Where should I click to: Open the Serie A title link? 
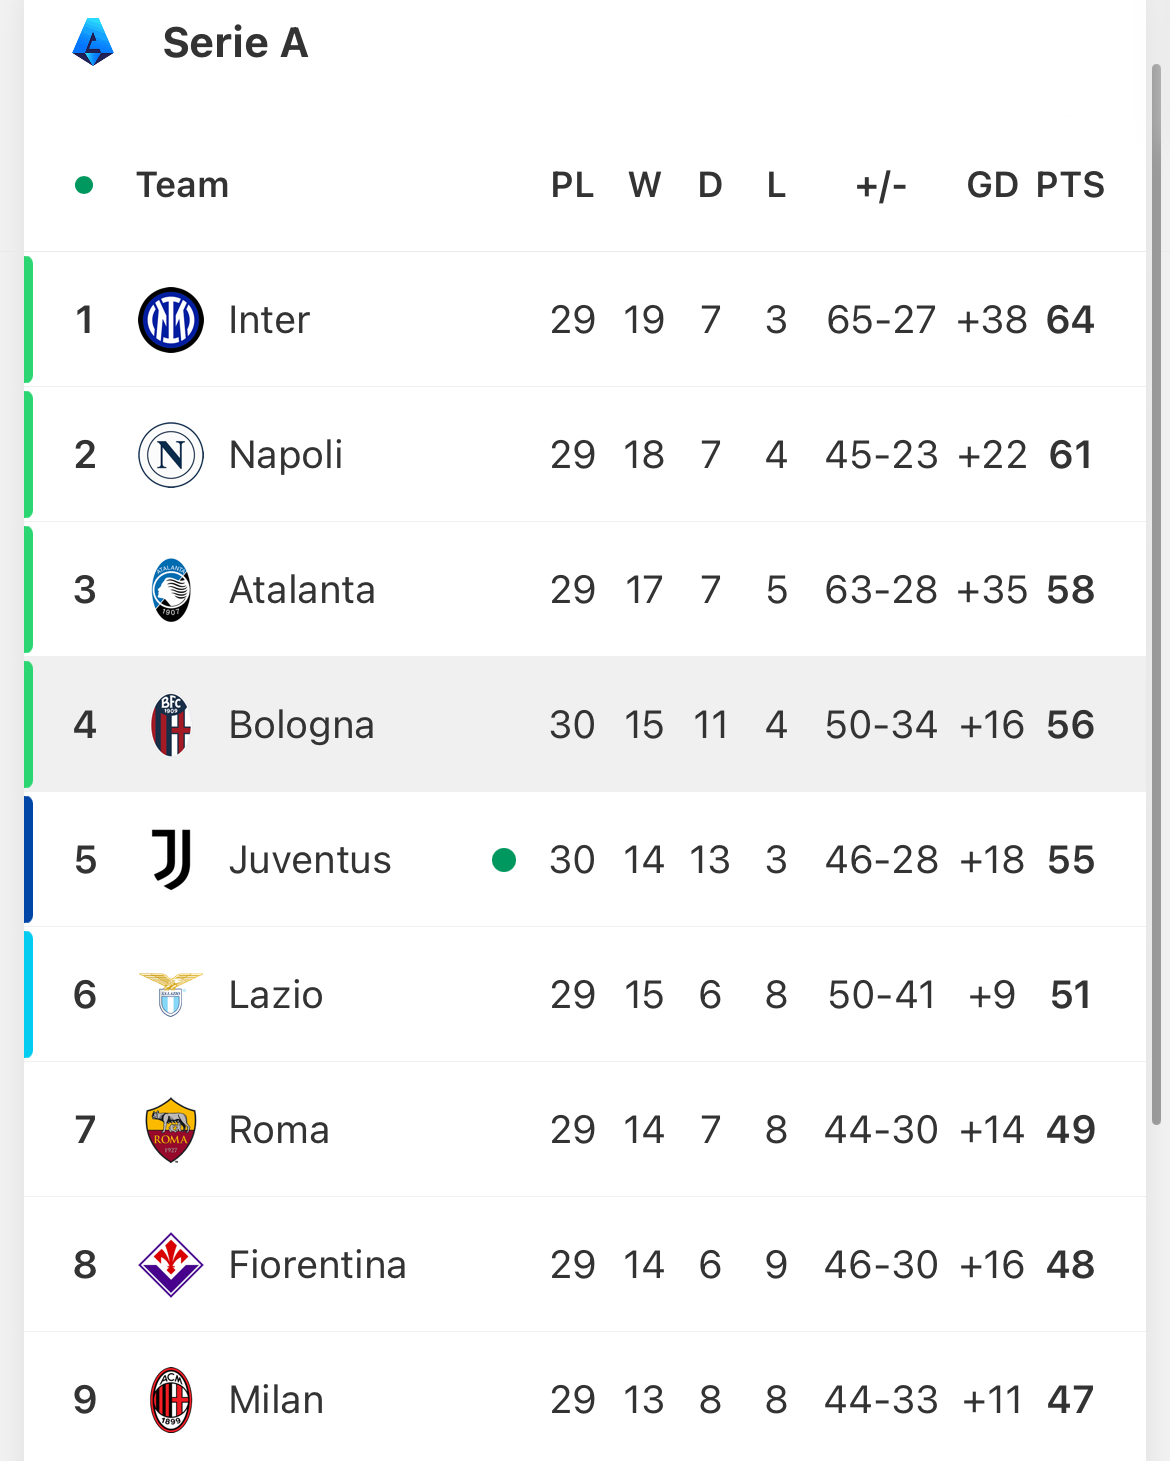pyautogui.click(x=236, y=43)
